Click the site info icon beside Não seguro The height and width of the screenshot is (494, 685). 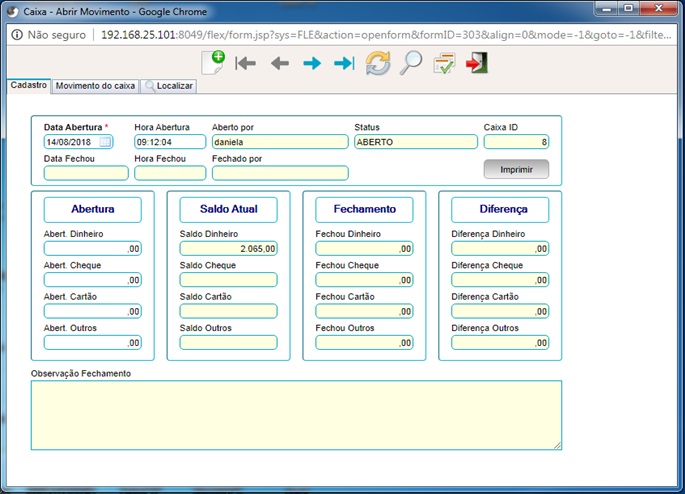tap(17, 35)
